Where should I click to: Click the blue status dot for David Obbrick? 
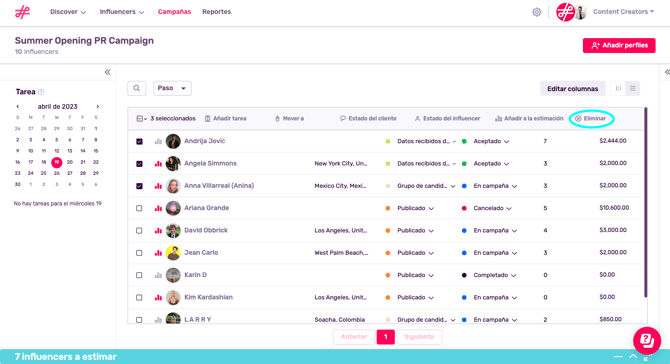tap(464, 231)
